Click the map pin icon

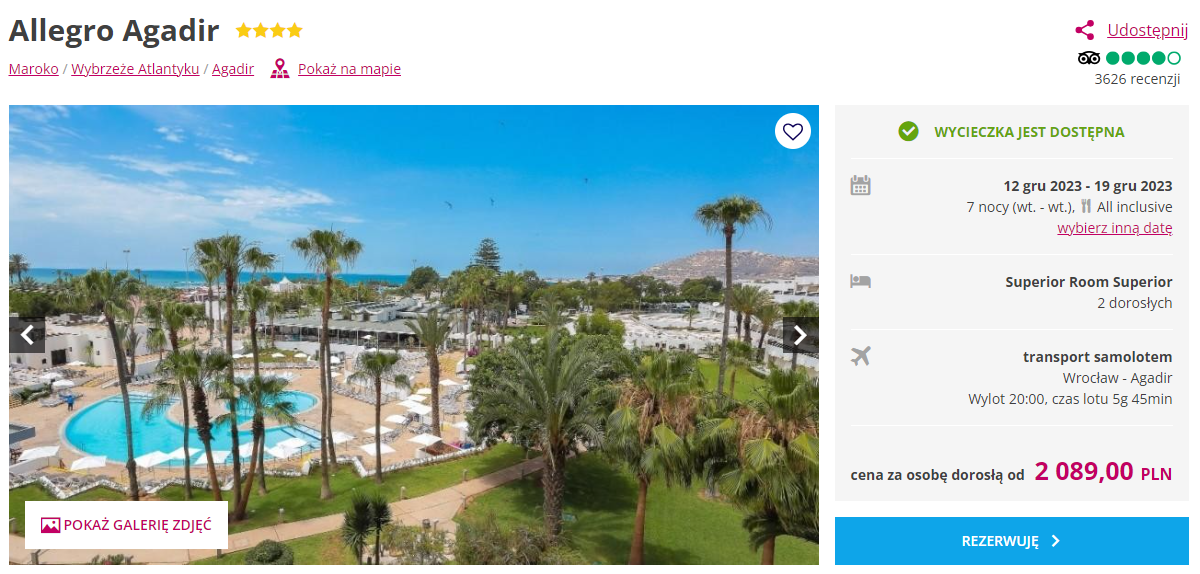coord(280,69)
